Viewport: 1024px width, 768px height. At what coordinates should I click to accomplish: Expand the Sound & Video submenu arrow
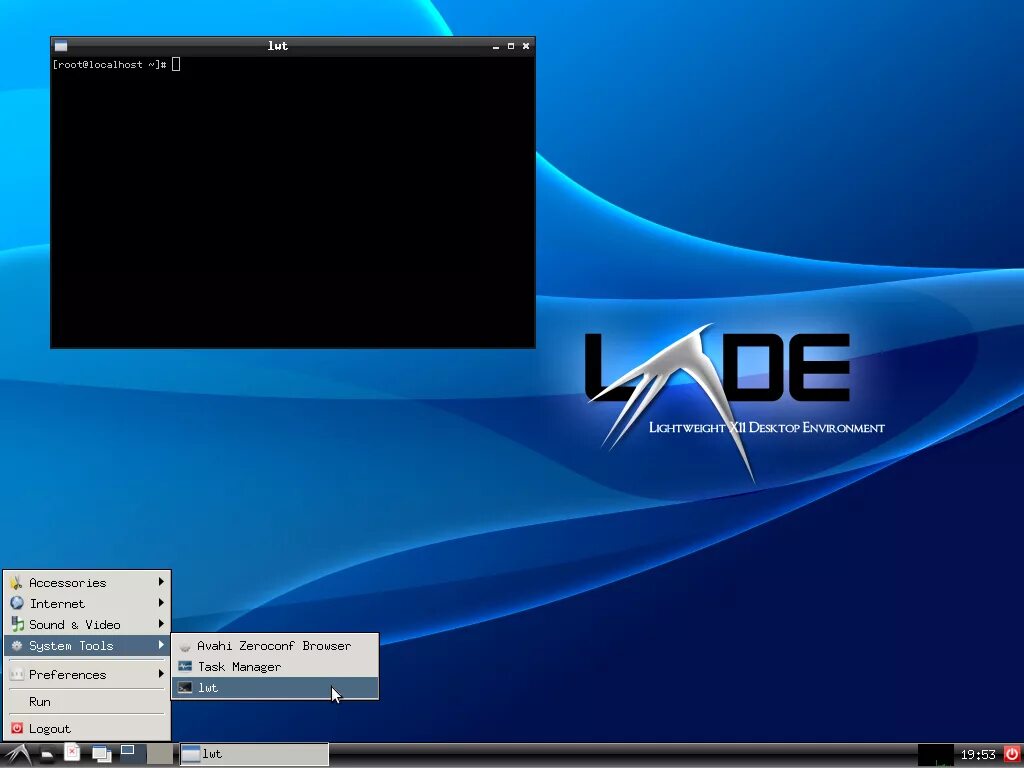pyautogui.click(x=161, y=623)
